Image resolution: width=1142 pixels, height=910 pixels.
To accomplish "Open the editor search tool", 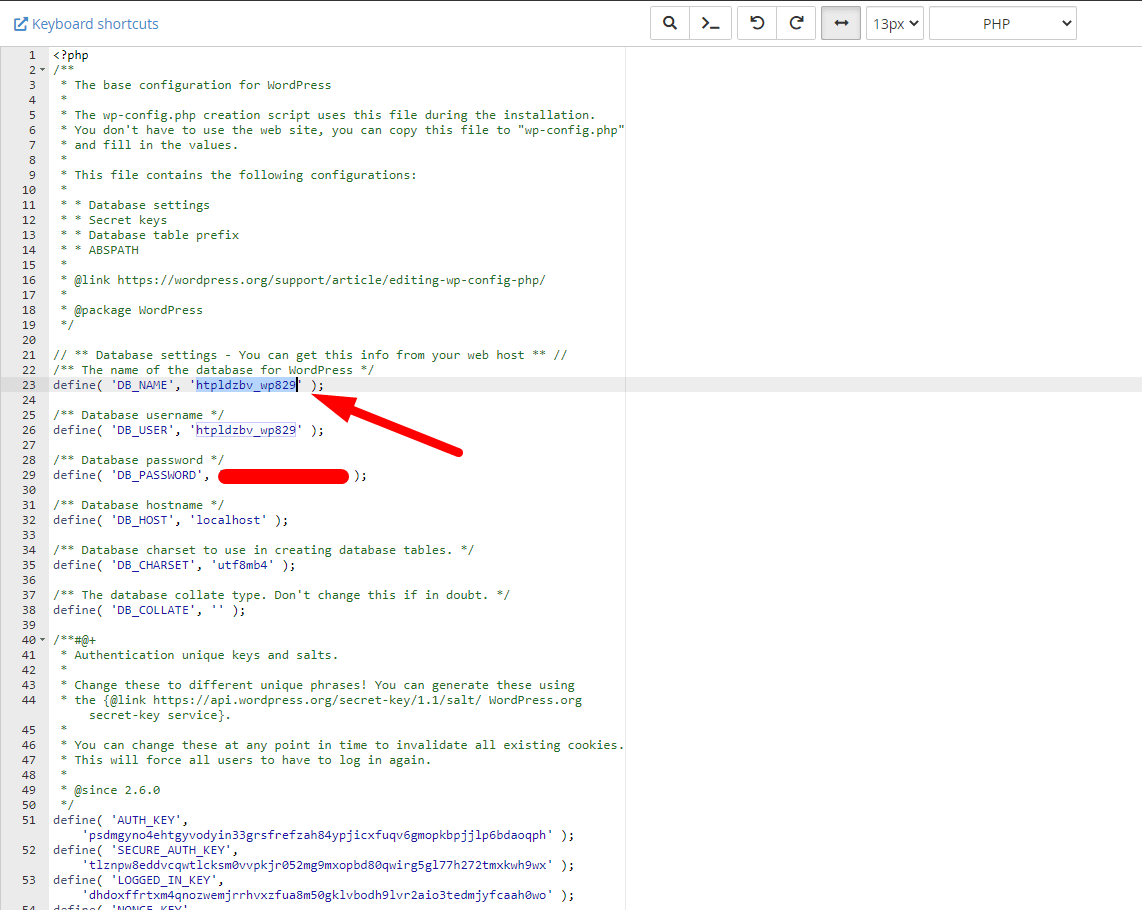I will coord(669,23).
